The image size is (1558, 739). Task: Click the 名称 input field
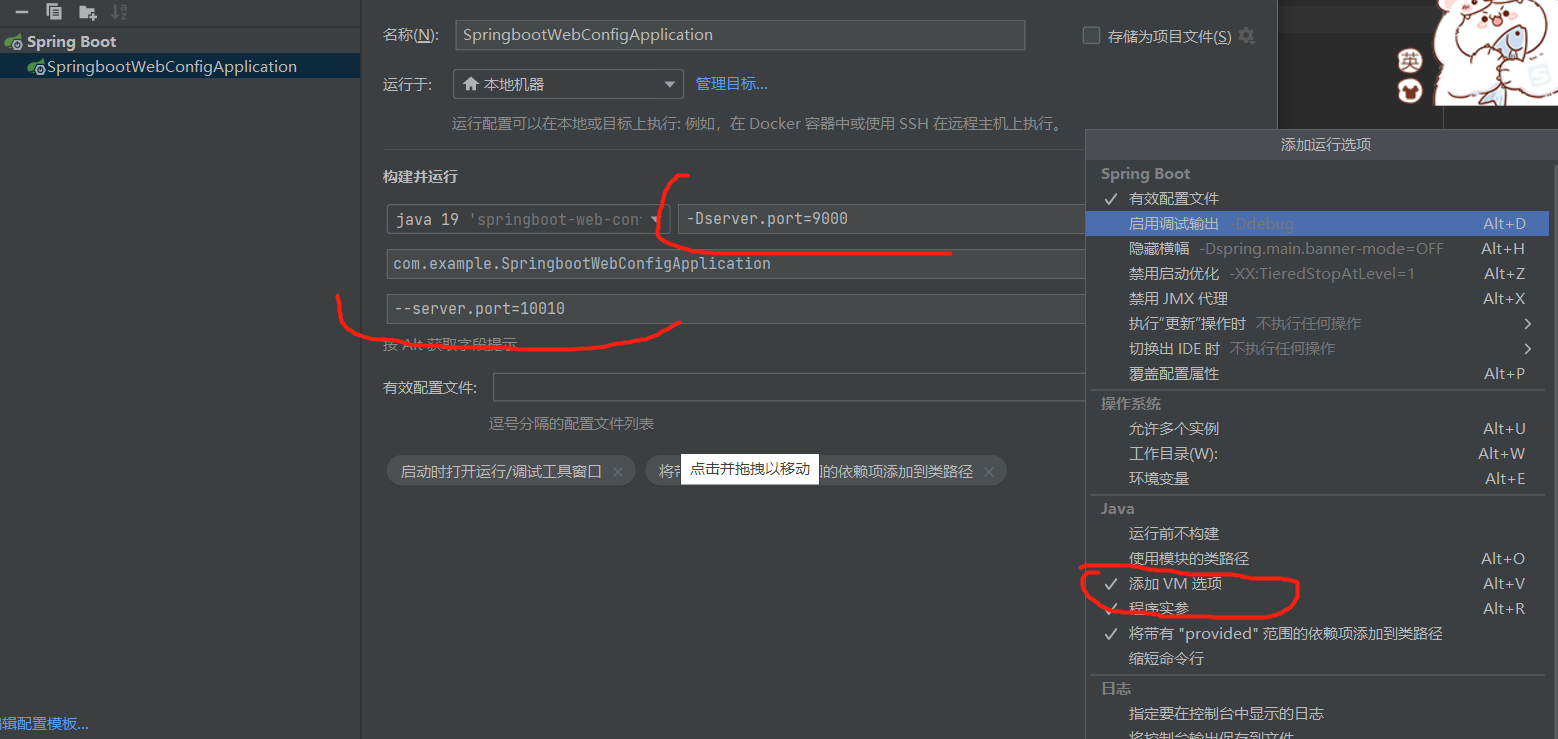[740, 34]
